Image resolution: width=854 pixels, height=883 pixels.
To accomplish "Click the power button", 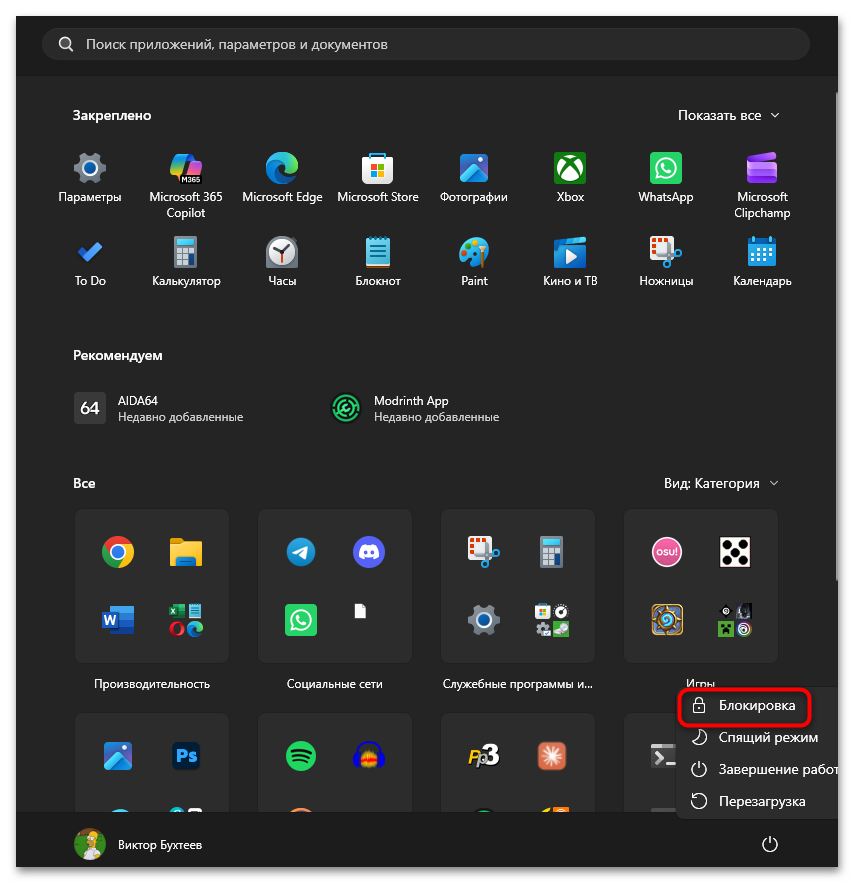I will [x=770, y=844].
